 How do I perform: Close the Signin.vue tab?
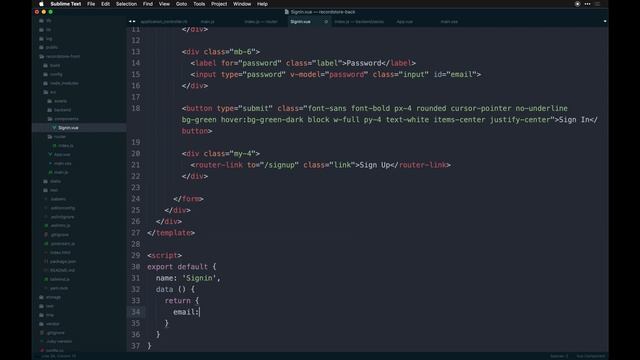click(326, 22)
